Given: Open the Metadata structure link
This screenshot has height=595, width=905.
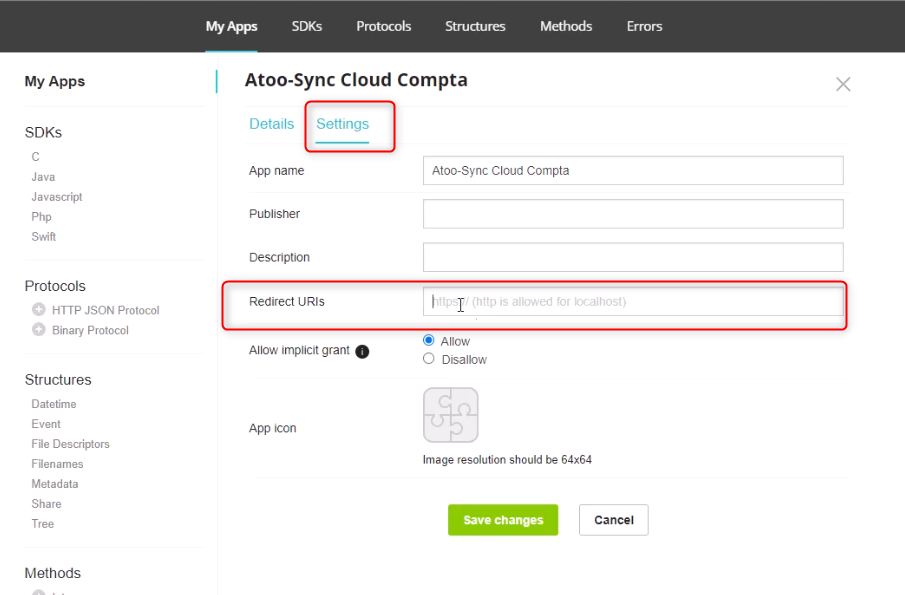Looking at the screenshot, I should [55, 484].
